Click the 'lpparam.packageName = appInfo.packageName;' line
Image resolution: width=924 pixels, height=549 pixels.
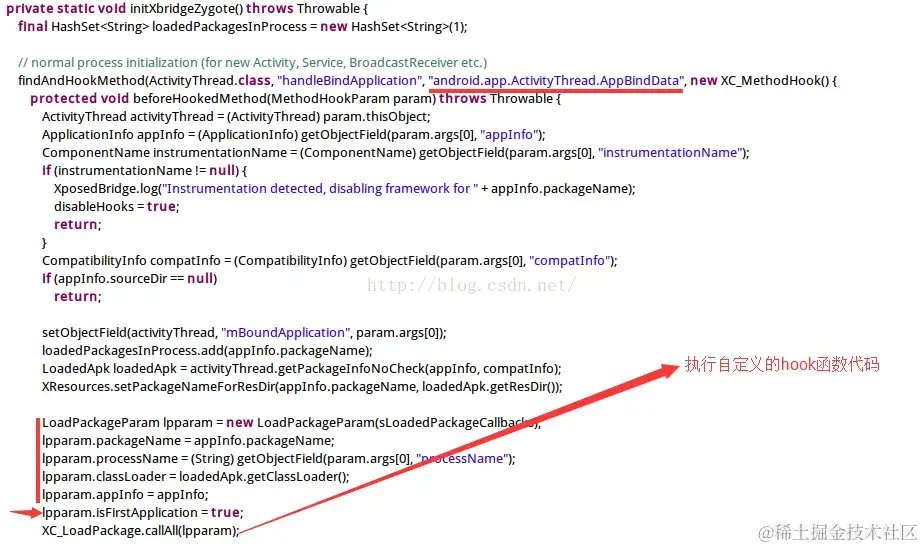[188, 441]
